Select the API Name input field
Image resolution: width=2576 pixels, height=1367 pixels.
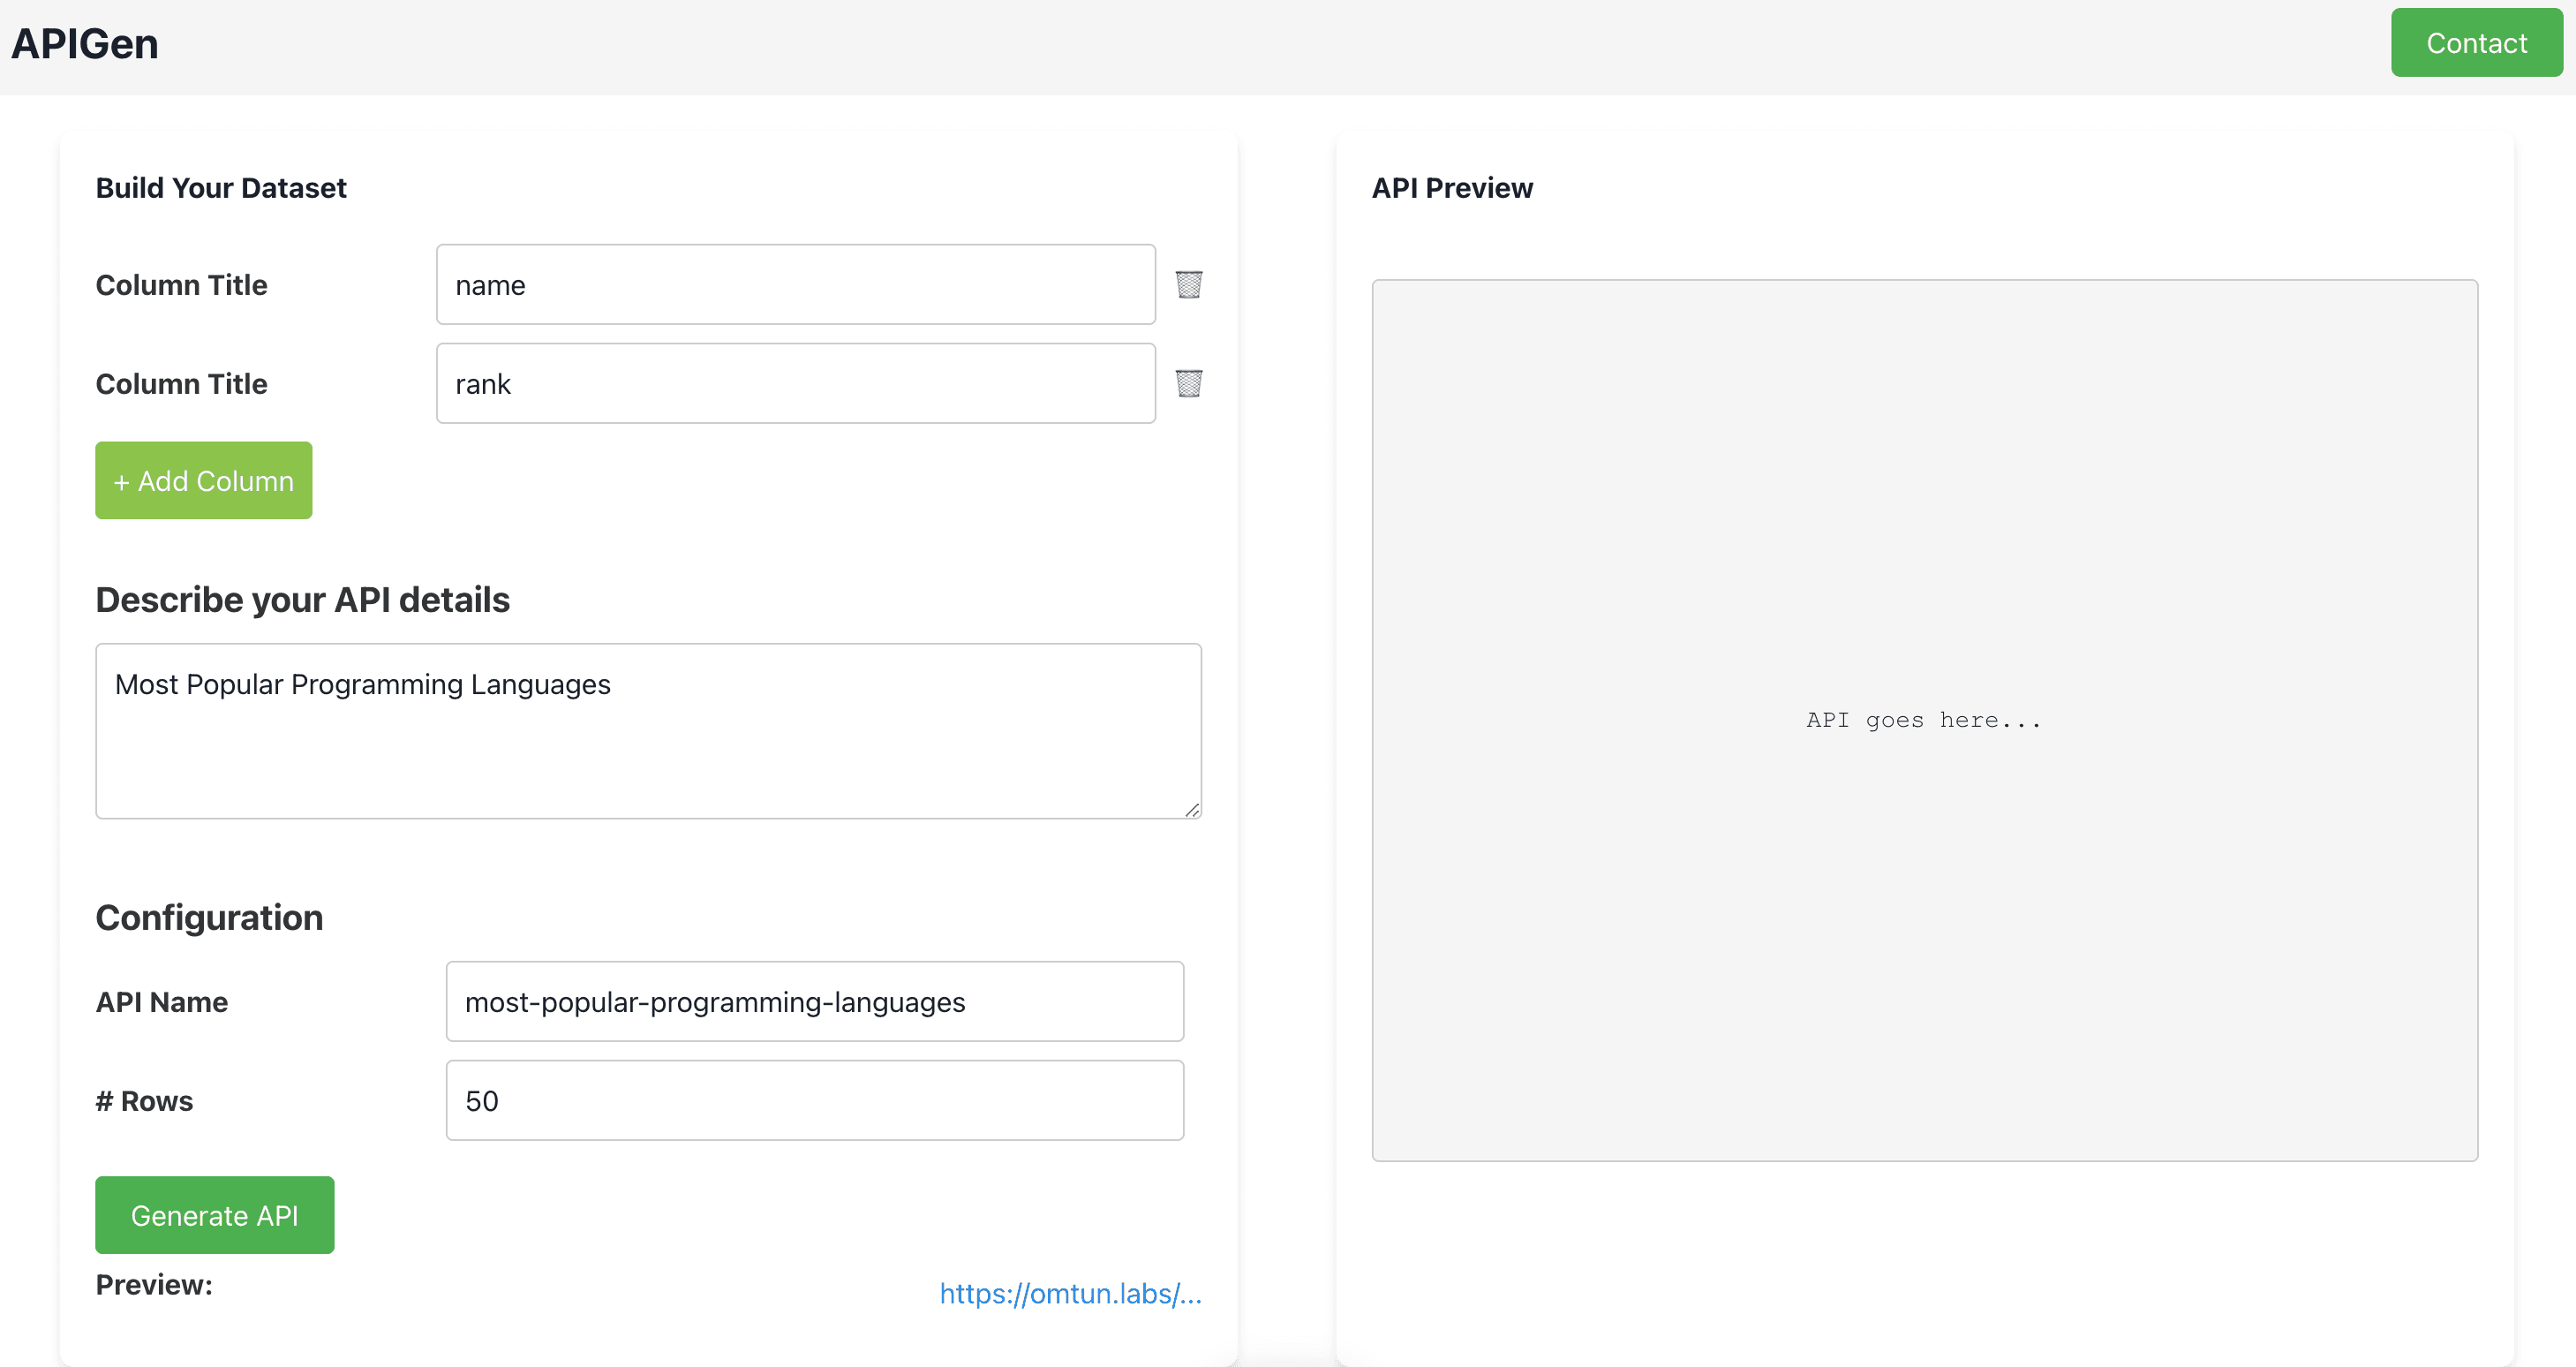tap(815, 1002)
